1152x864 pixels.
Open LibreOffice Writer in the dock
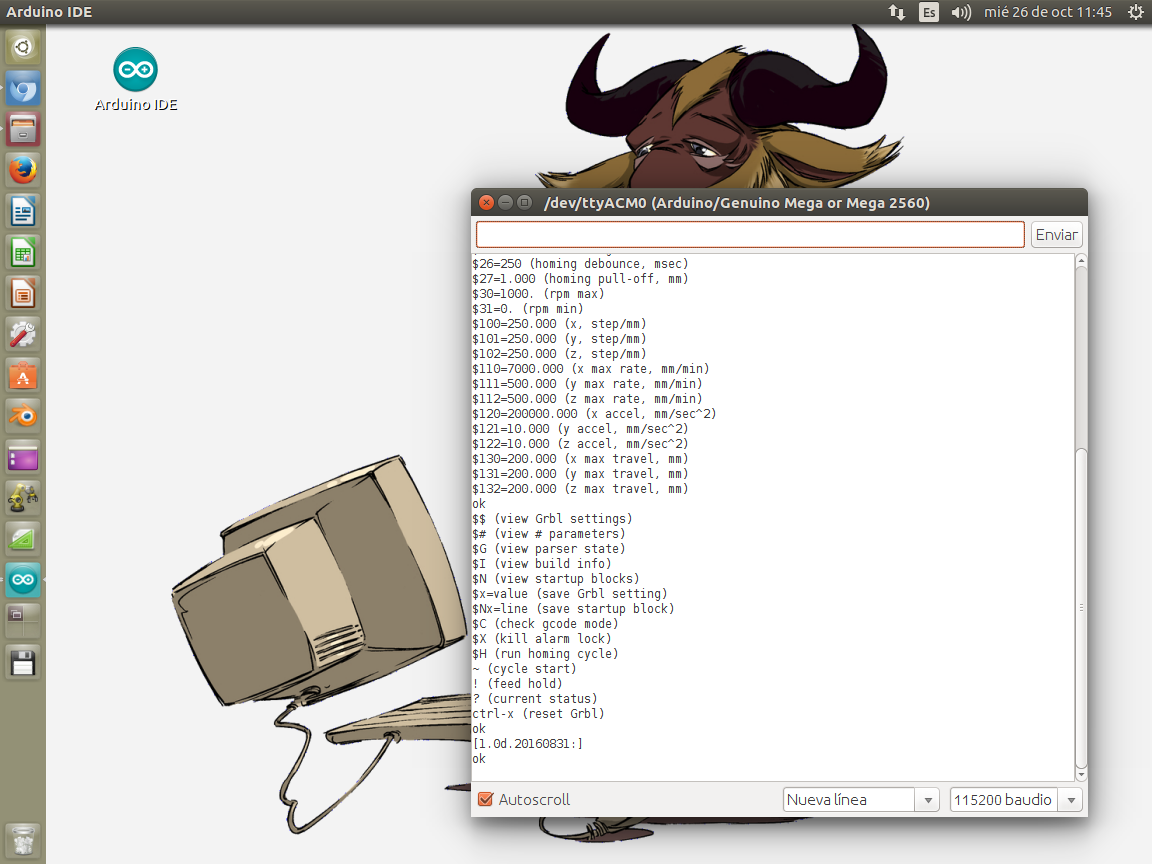(x=23, y=211)
